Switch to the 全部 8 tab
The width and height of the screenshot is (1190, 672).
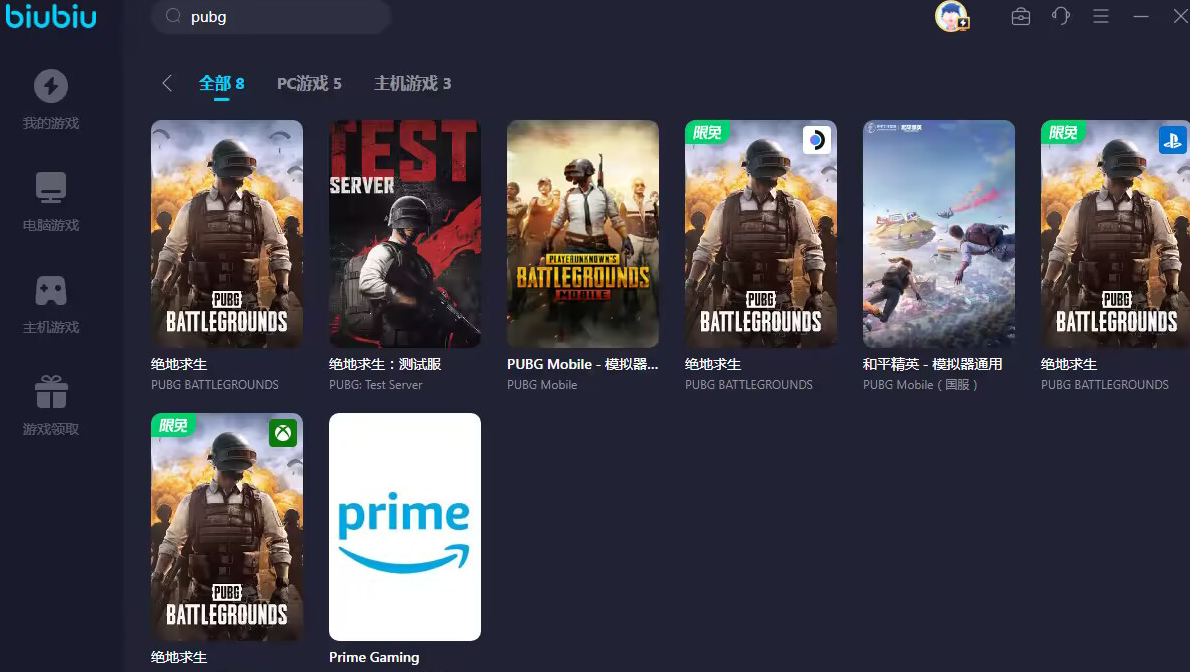click(222, 84)
